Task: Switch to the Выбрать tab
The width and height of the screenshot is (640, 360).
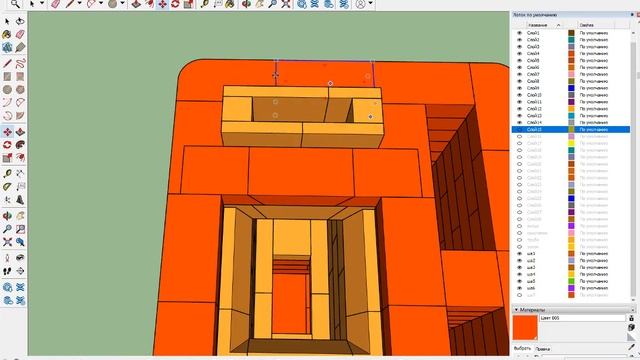Action: [x=522, y=349]
